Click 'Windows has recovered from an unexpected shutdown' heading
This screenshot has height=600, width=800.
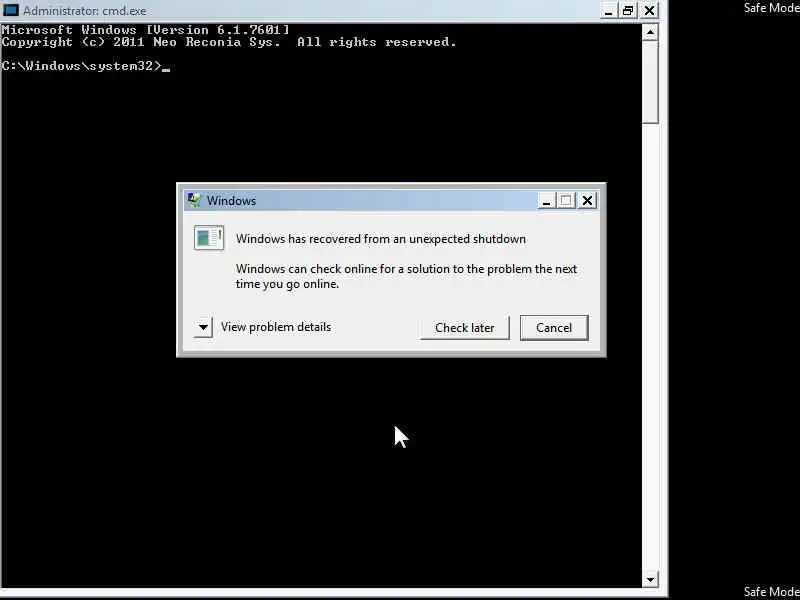[x=381, y=239]
